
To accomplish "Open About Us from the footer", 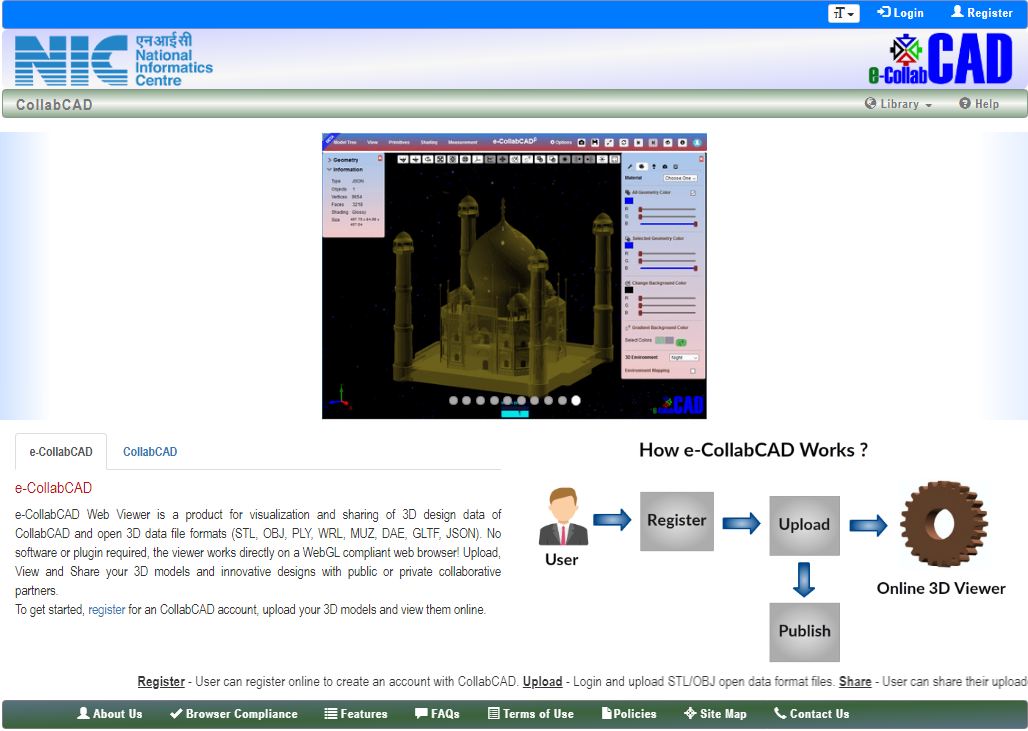I will 109,714.
